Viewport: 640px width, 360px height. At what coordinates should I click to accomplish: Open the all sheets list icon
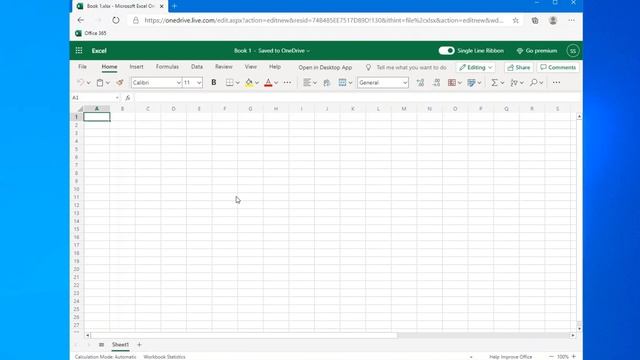point(101,345)
